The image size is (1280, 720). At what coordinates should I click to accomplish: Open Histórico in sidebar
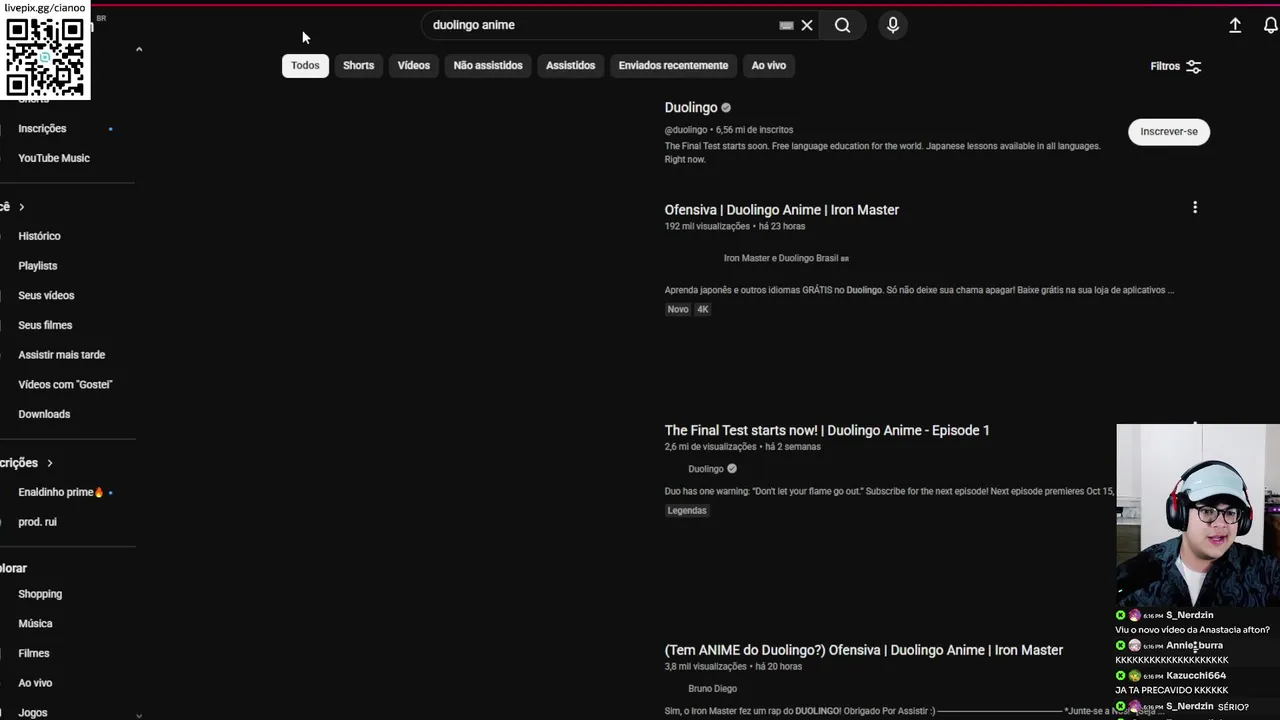click(x=39, y=236)
